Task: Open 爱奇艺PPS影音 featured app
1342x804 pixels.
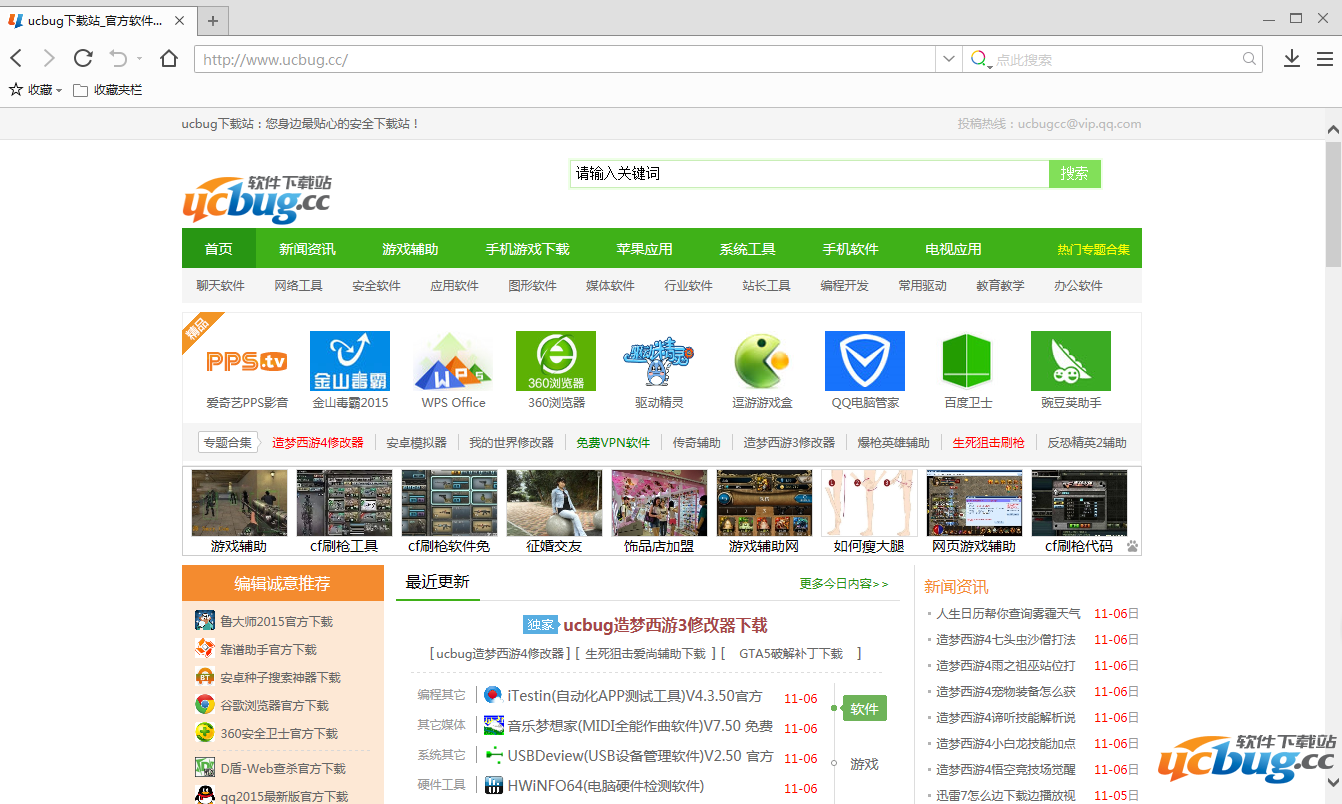Action: [x=246, y=360]
